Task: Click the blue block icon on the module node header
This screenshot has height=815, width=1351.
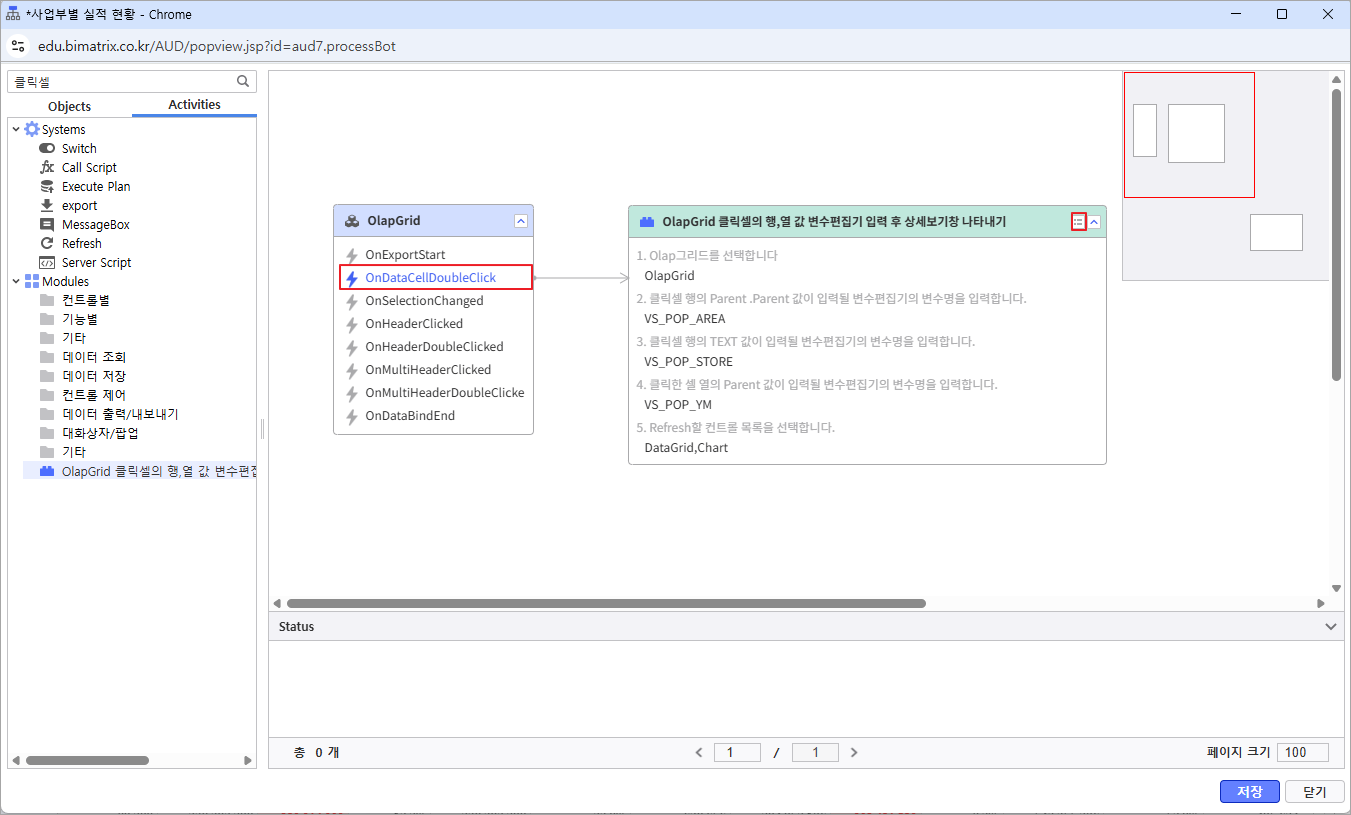Action: coord(648,222)
